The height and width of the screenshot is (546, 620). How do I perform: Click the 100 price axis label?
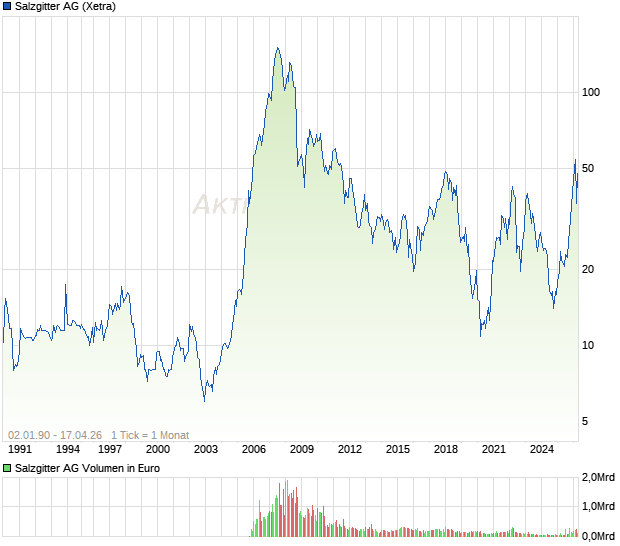tap(591, 93)
